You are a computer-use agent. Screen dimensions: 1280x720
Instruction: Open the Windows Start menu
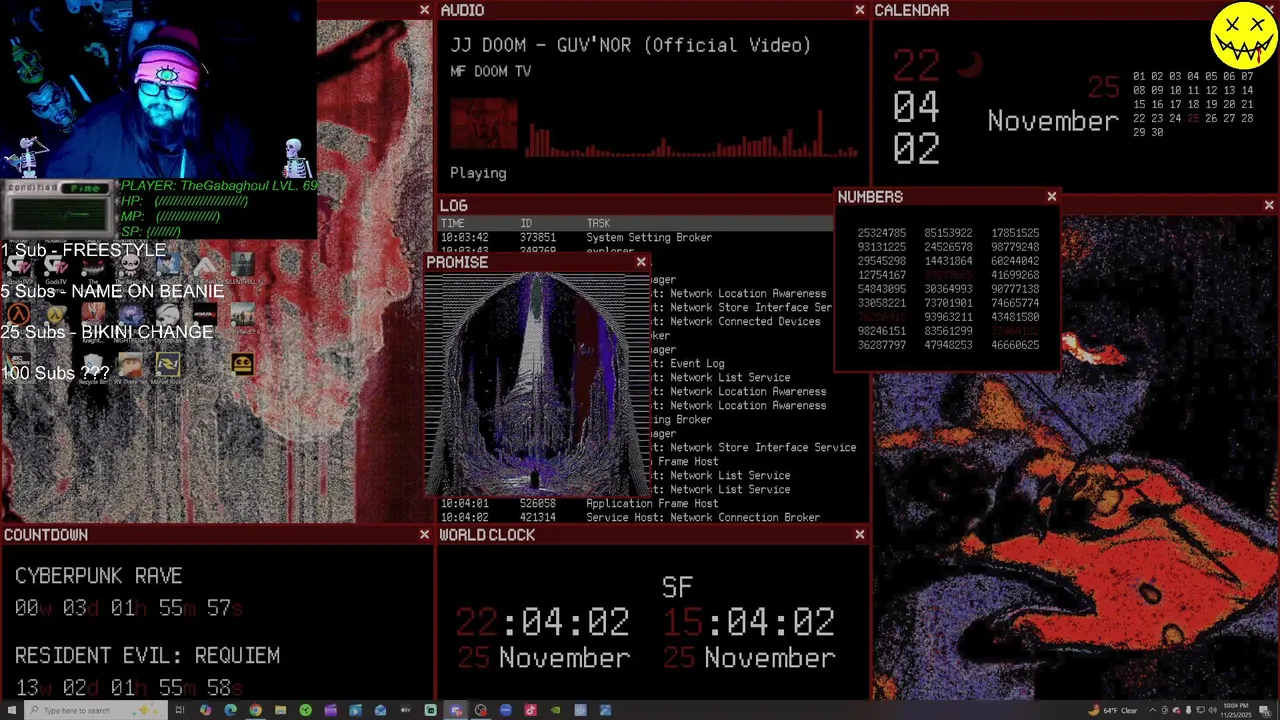[11, 710]
